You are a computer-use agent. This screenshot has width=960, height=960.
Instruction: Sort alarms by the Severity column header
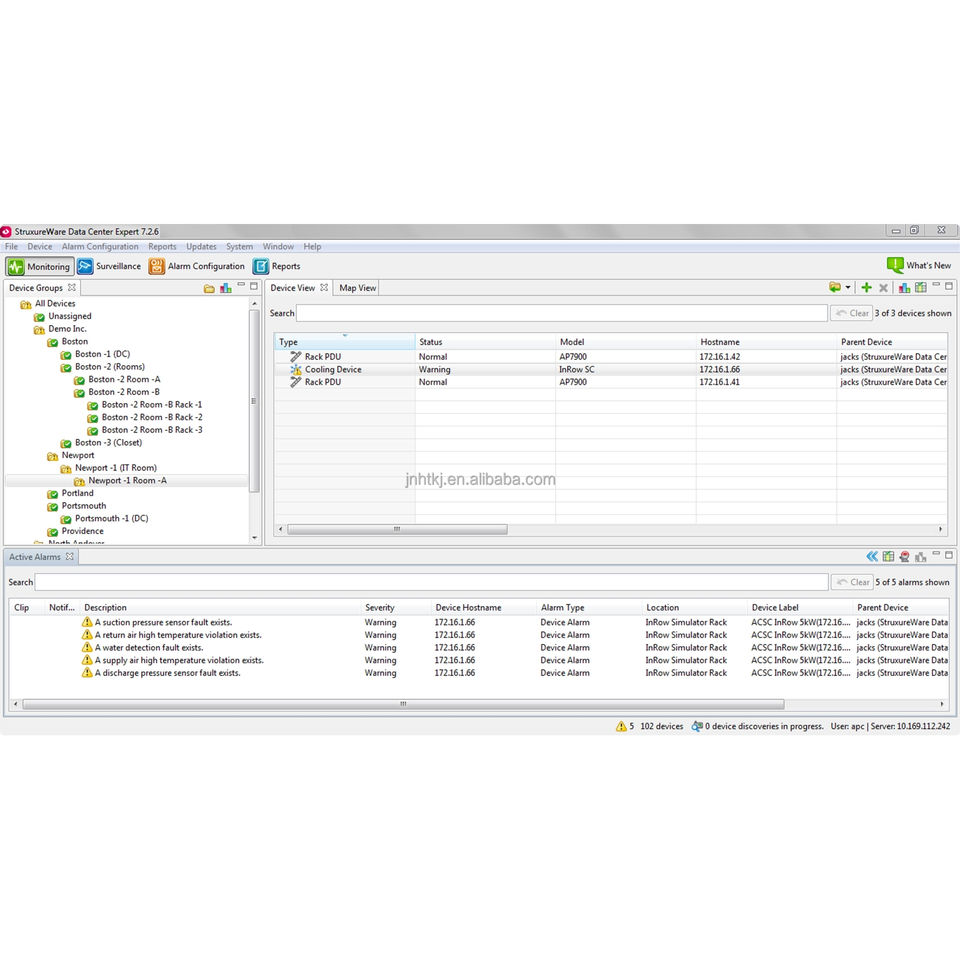396,607
